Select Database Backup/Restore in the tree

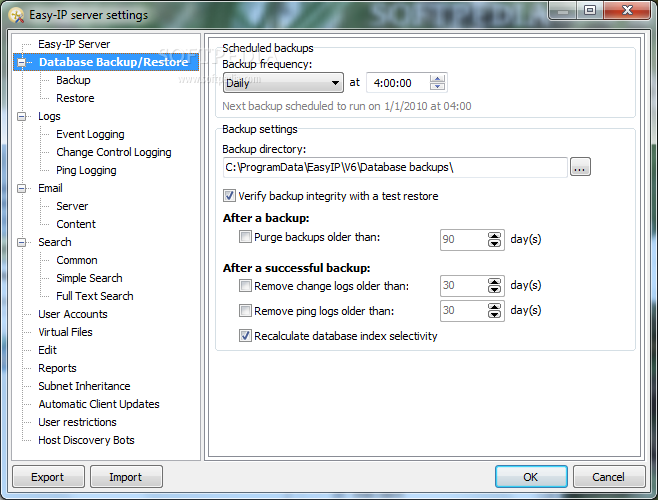point(113,62)
